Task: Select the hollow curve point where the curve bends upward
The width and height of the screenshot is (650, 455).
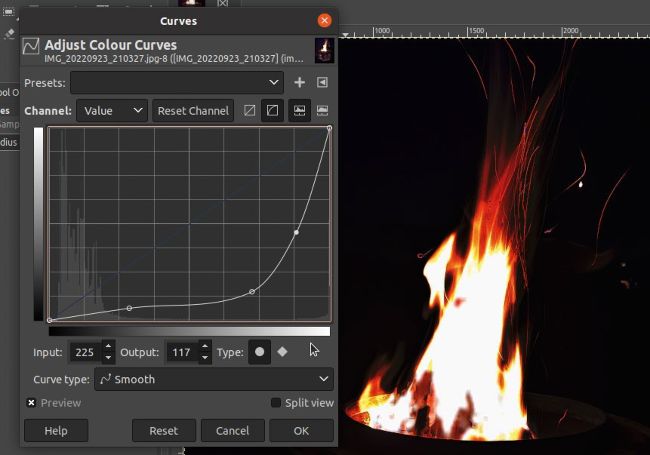Action: click(252, 292)
